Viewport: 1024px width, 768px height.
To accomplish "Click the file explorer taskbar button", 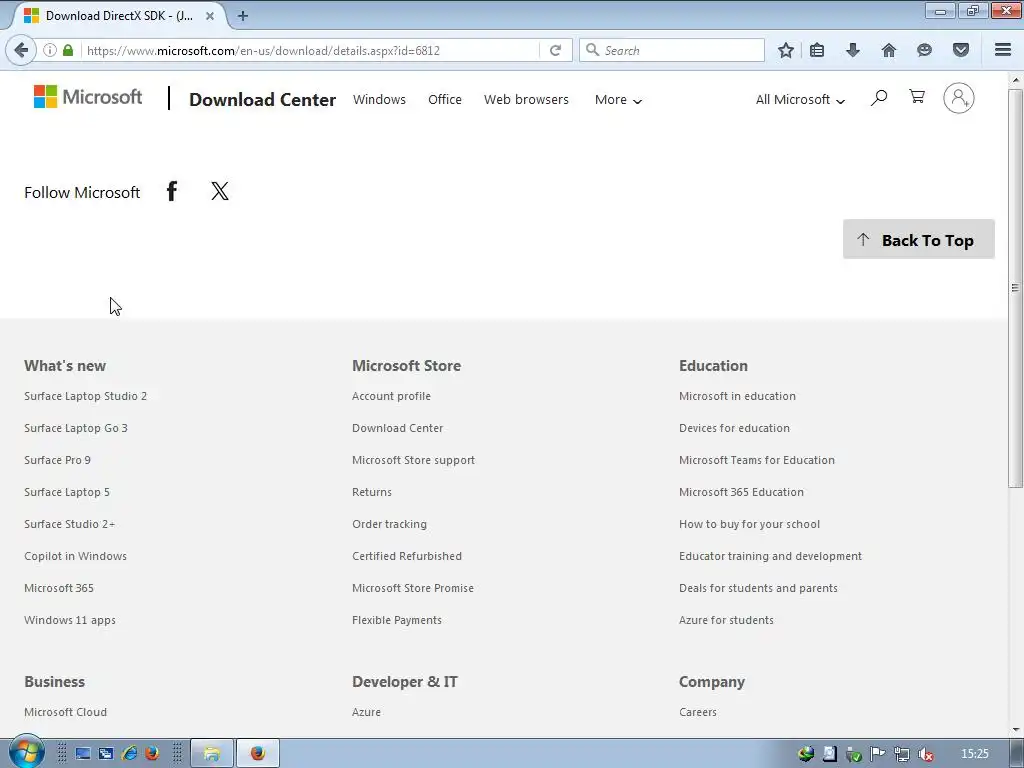I will point(212,754).
